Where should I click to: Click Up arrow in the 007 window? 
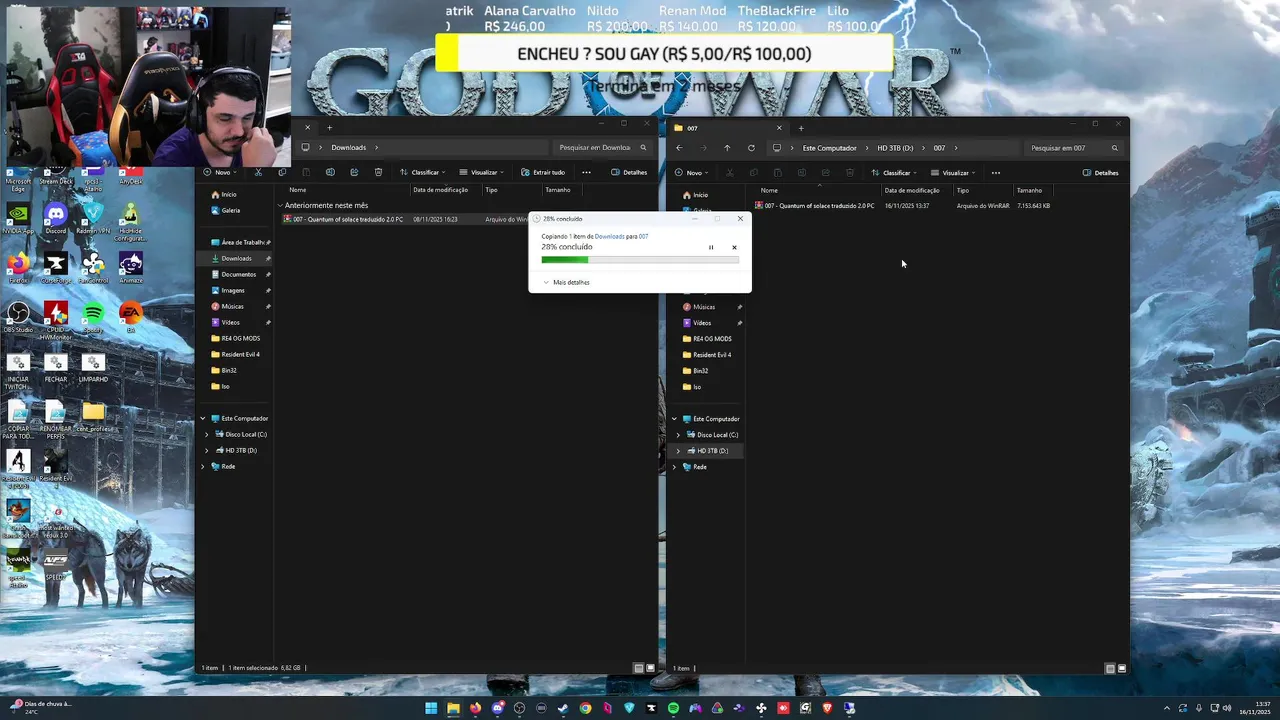pyautogui.click(x=727, y=148)
